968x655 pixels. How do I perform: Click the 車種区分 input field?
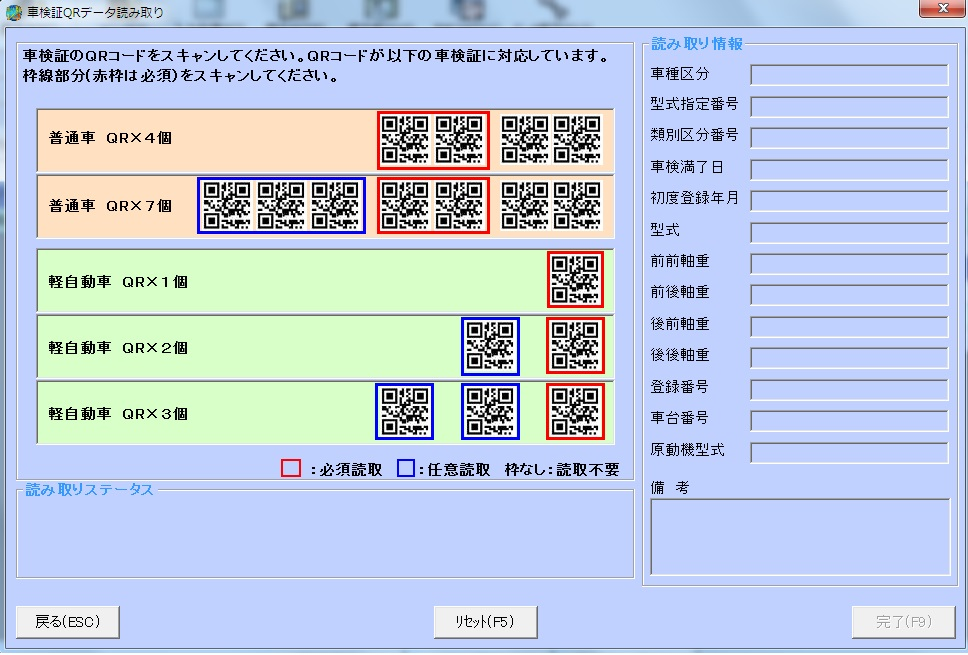(849, 75)
